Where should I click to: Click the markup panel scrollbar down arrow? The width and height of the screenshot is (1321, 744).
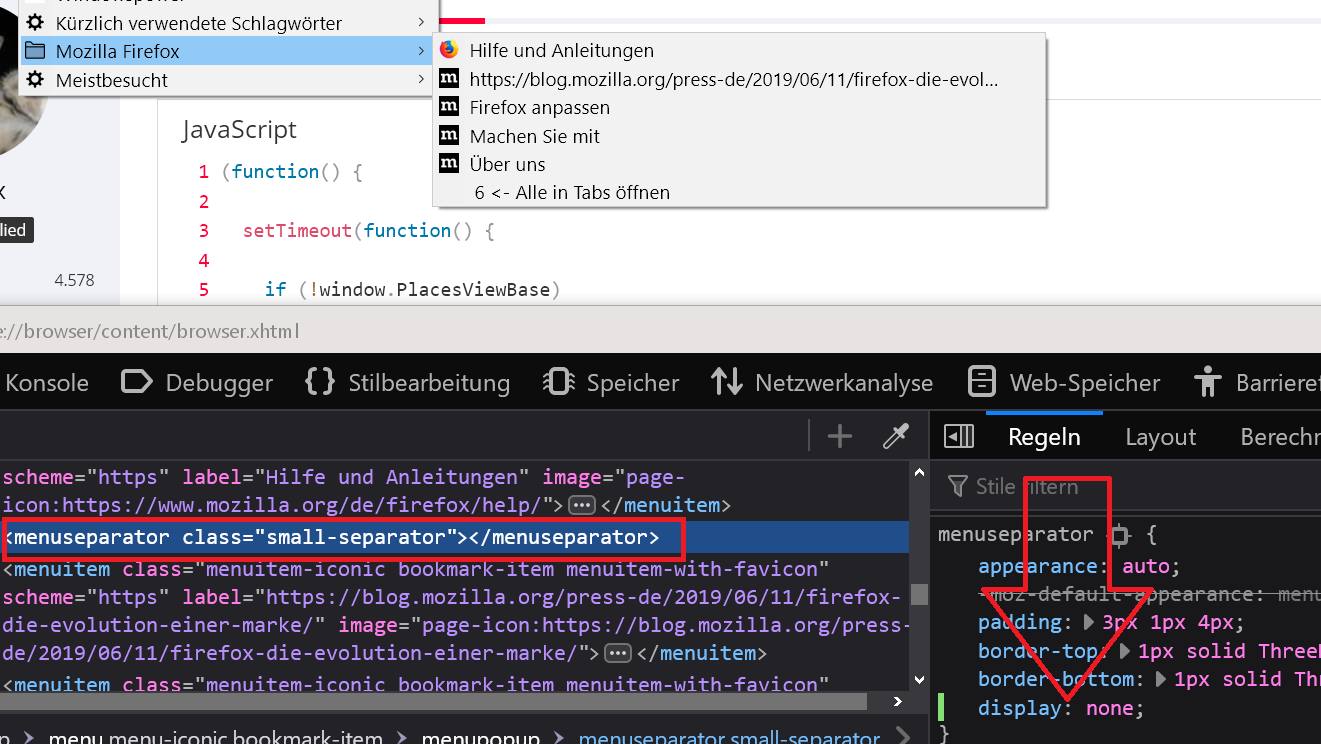click(x=920, y=679)
